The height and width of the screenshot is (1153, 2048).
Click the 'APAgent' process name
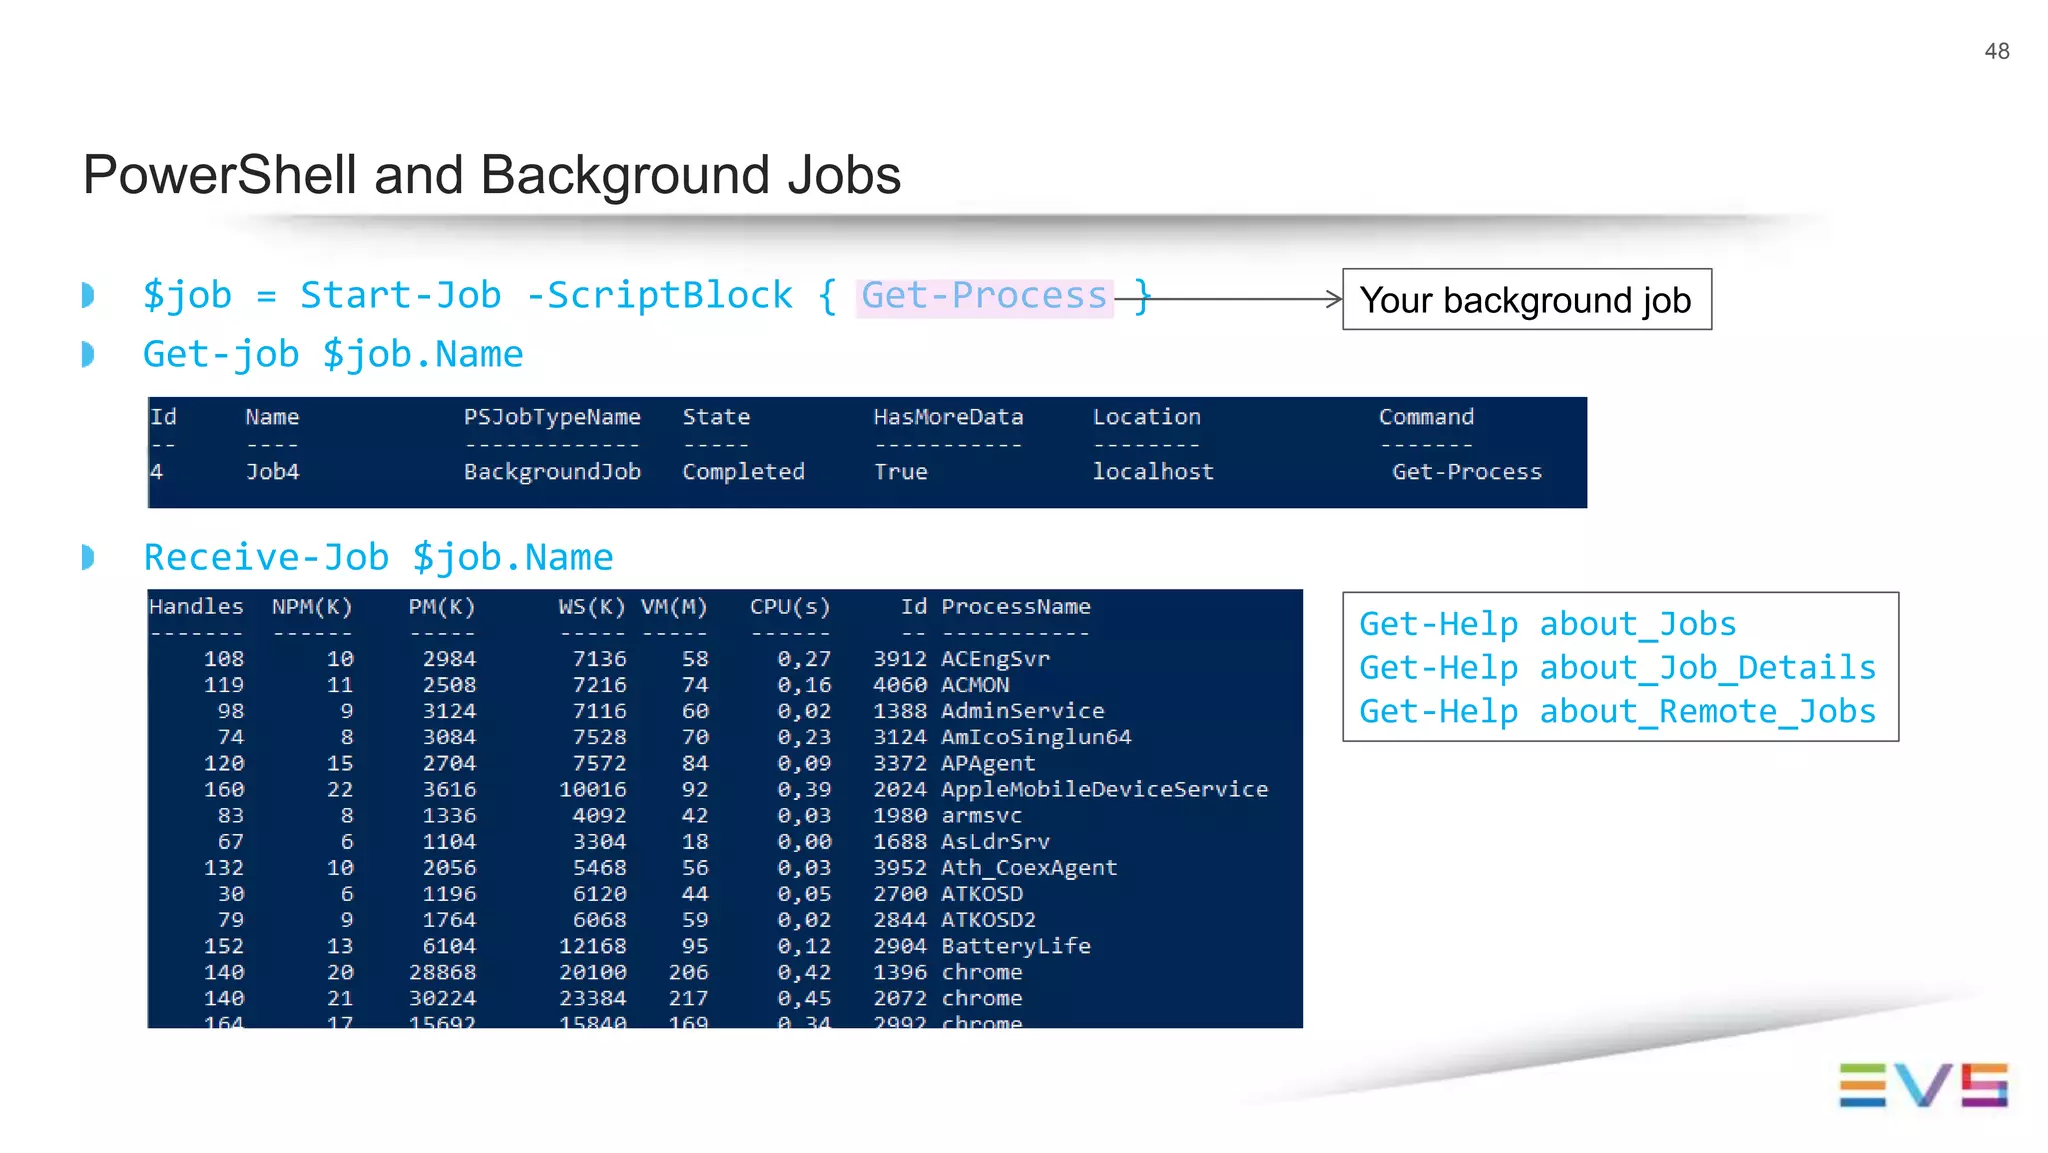[x=988, y=763]
